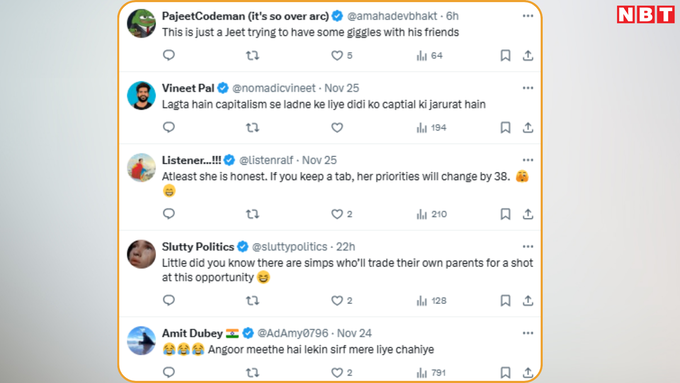Share PajeetCodeman's tweet

point(528,56)
